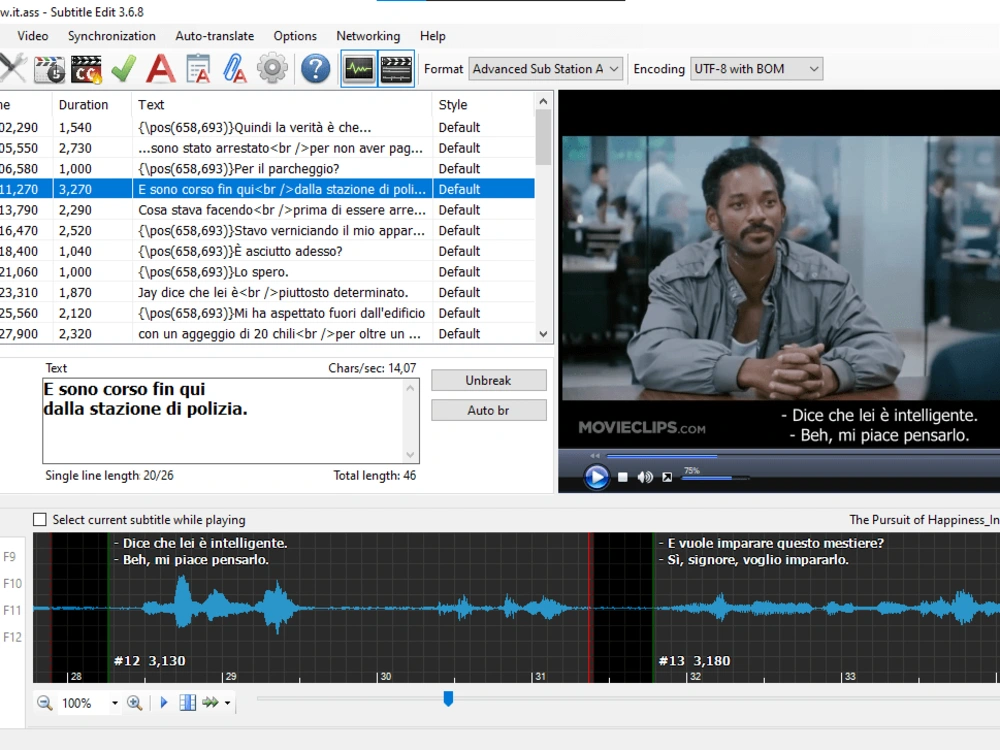Select row 'Quindi la verità è che...'
This screenshot has width=1000, height=750.
[267, 128]
